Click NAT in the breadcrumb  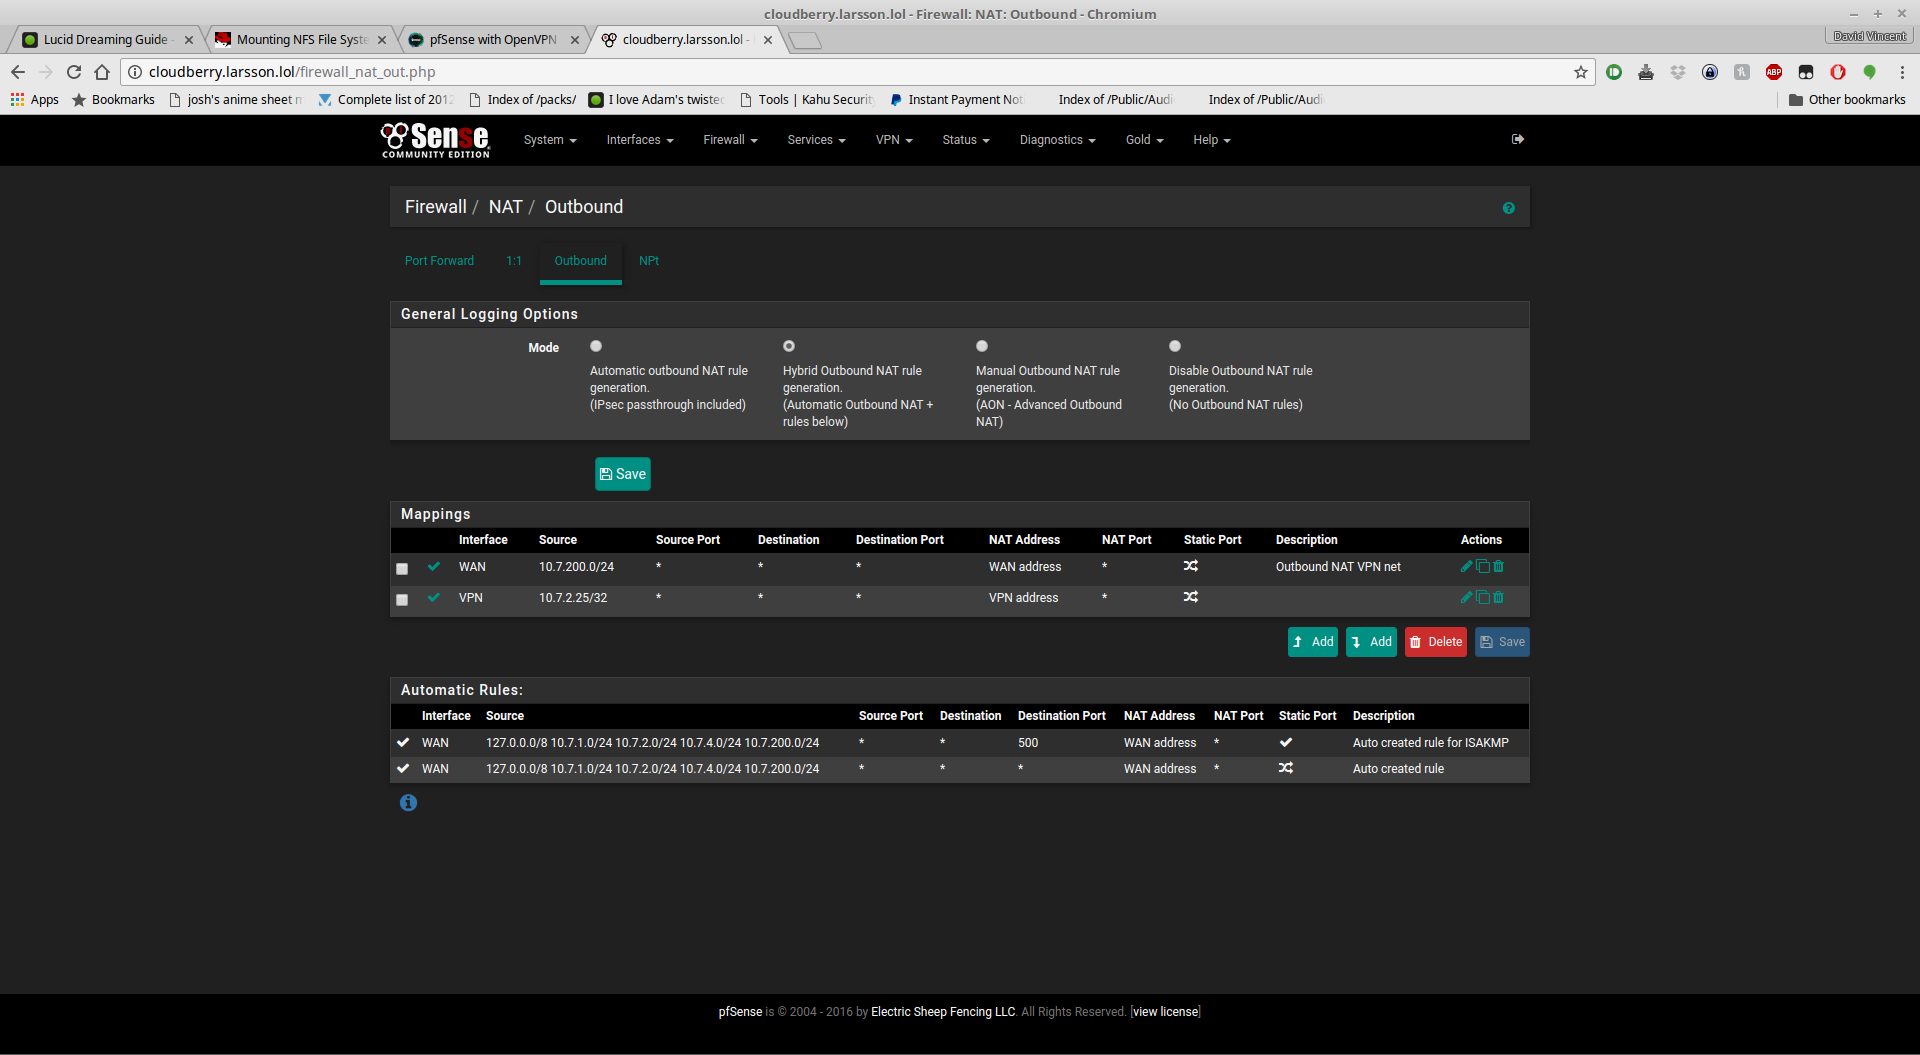click(x=505, y=207)
